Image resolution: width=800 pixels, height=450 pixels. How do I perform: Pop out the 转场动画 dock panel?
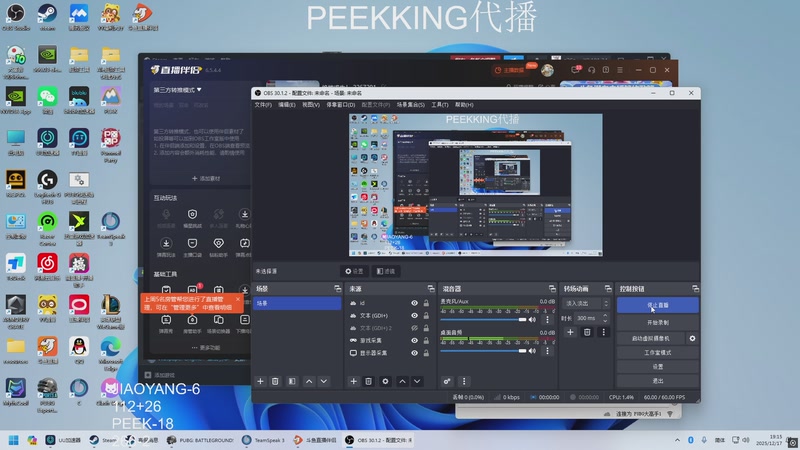[608, 289]
